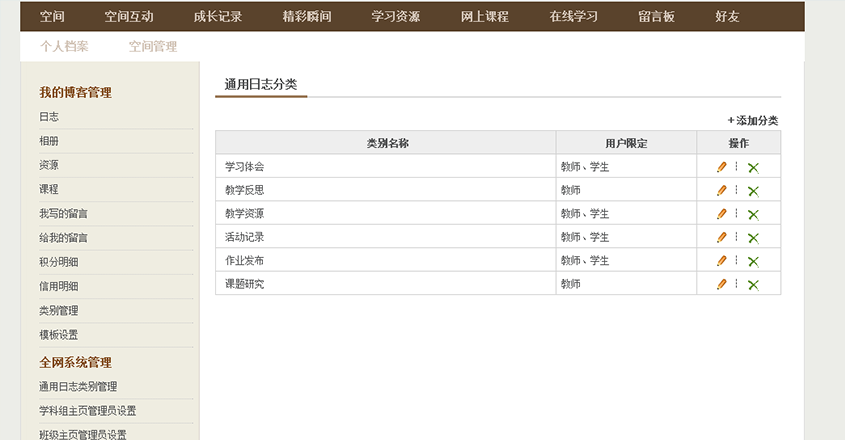Click the 我的博客管理 section heading
This screenshot has height=440, width=845.
click(x=75, y=92)
